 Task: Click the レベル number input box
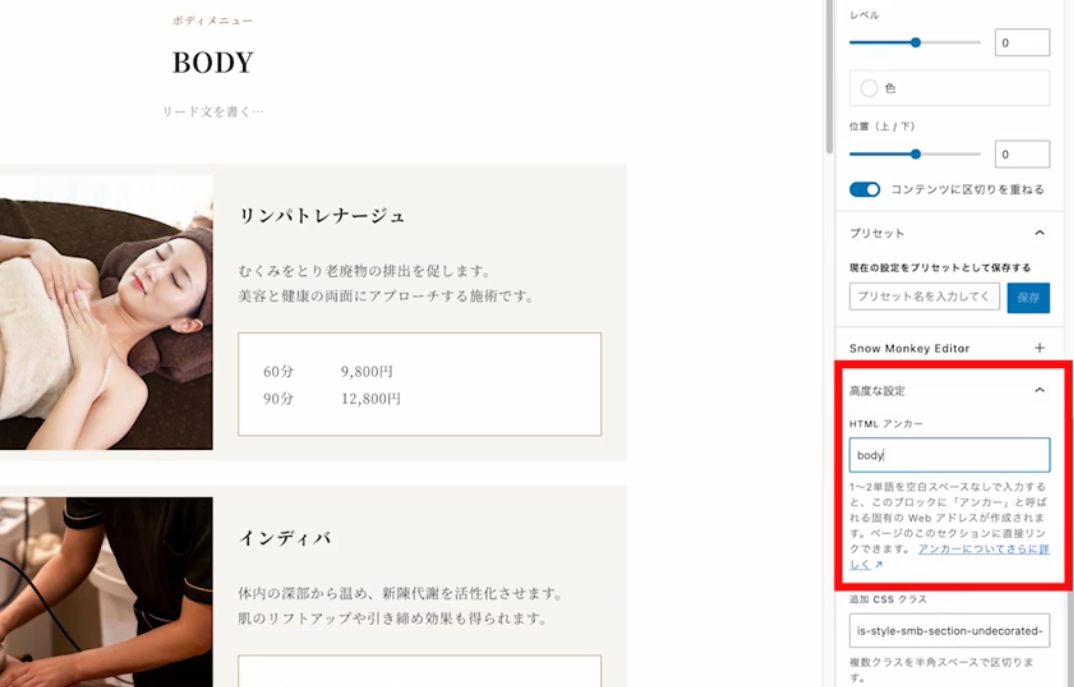tap(1021, 43)
